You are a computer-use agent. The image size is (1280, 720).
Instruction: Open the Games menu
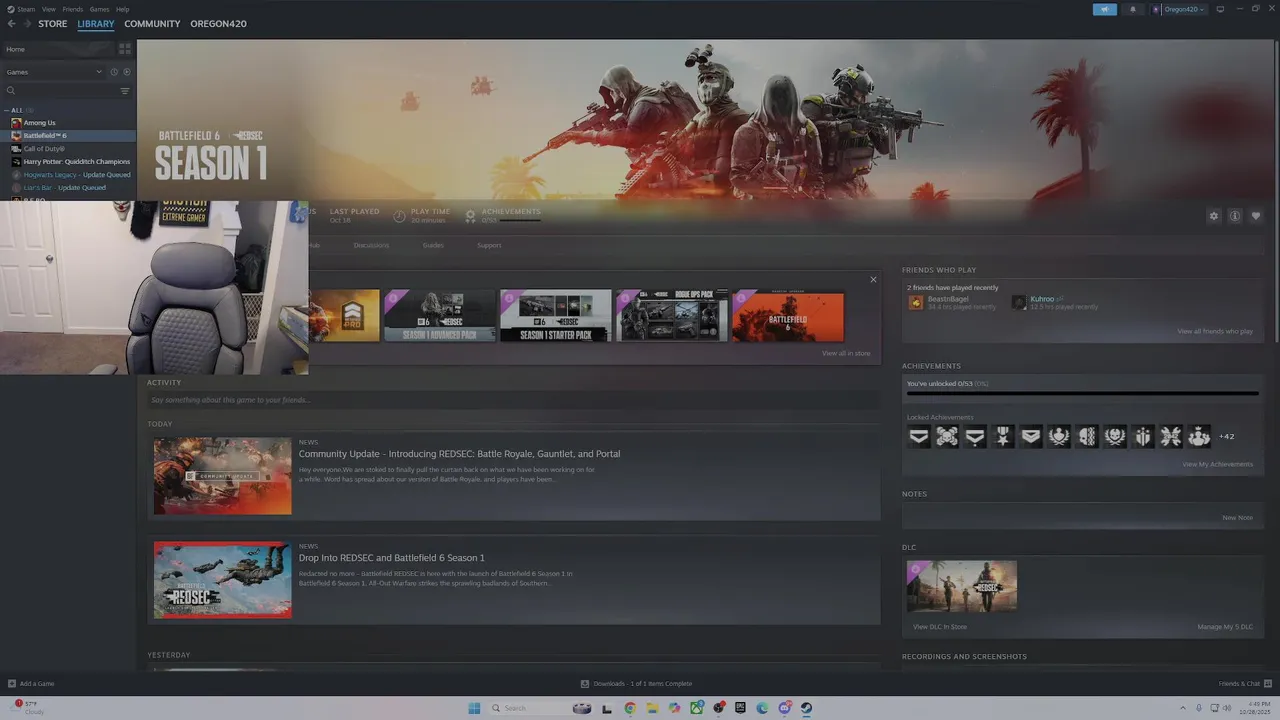[99, 9]
